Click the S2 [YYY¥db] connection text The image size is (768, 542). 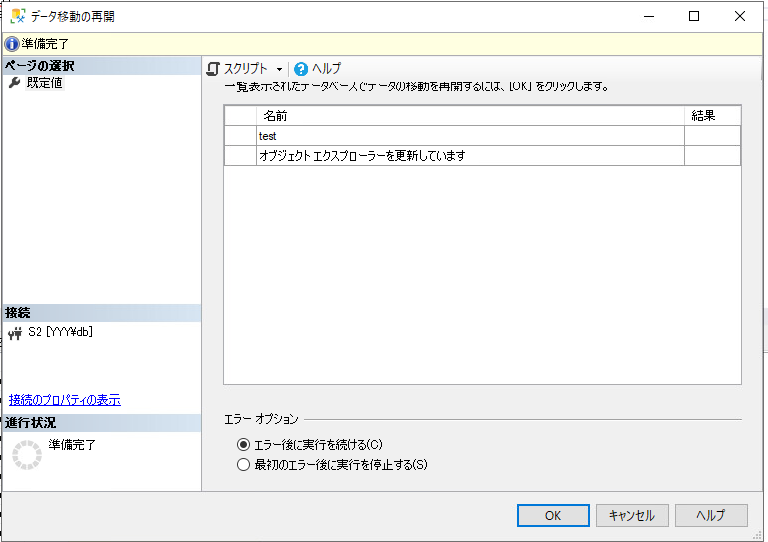[60, 332]
